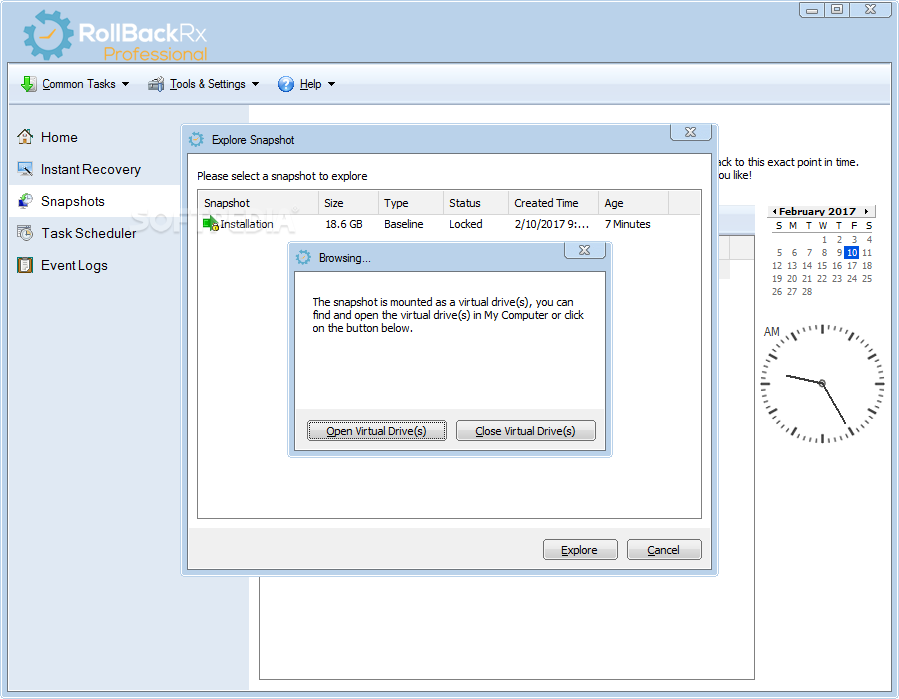Image resolution: width=899 pixels, height=699 pixels.
Task: Go to previous month in calendar
Action: click(x=774, y=212)
